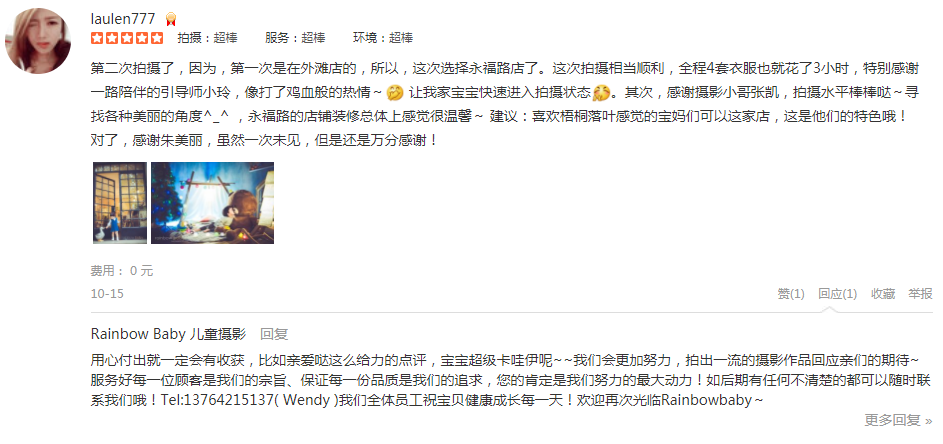Image resolution: width=943 pixels, height=444 pixels.
Task: Click the 费用：0 元 cost text
Action: pos(122,271)
